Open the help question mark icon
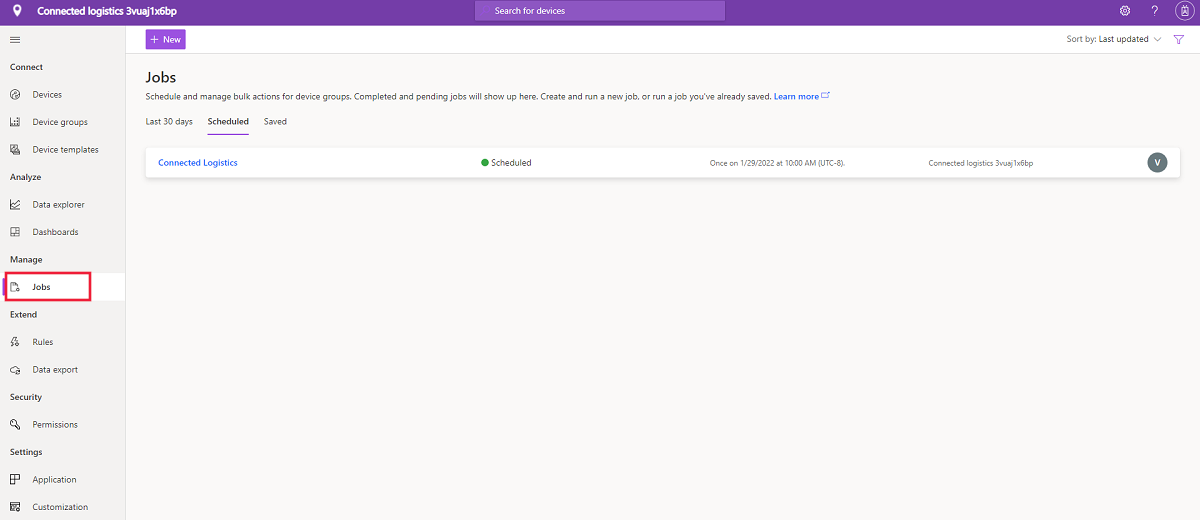1200x520 pixels. pyautogui.click(x=1154, y=11)
